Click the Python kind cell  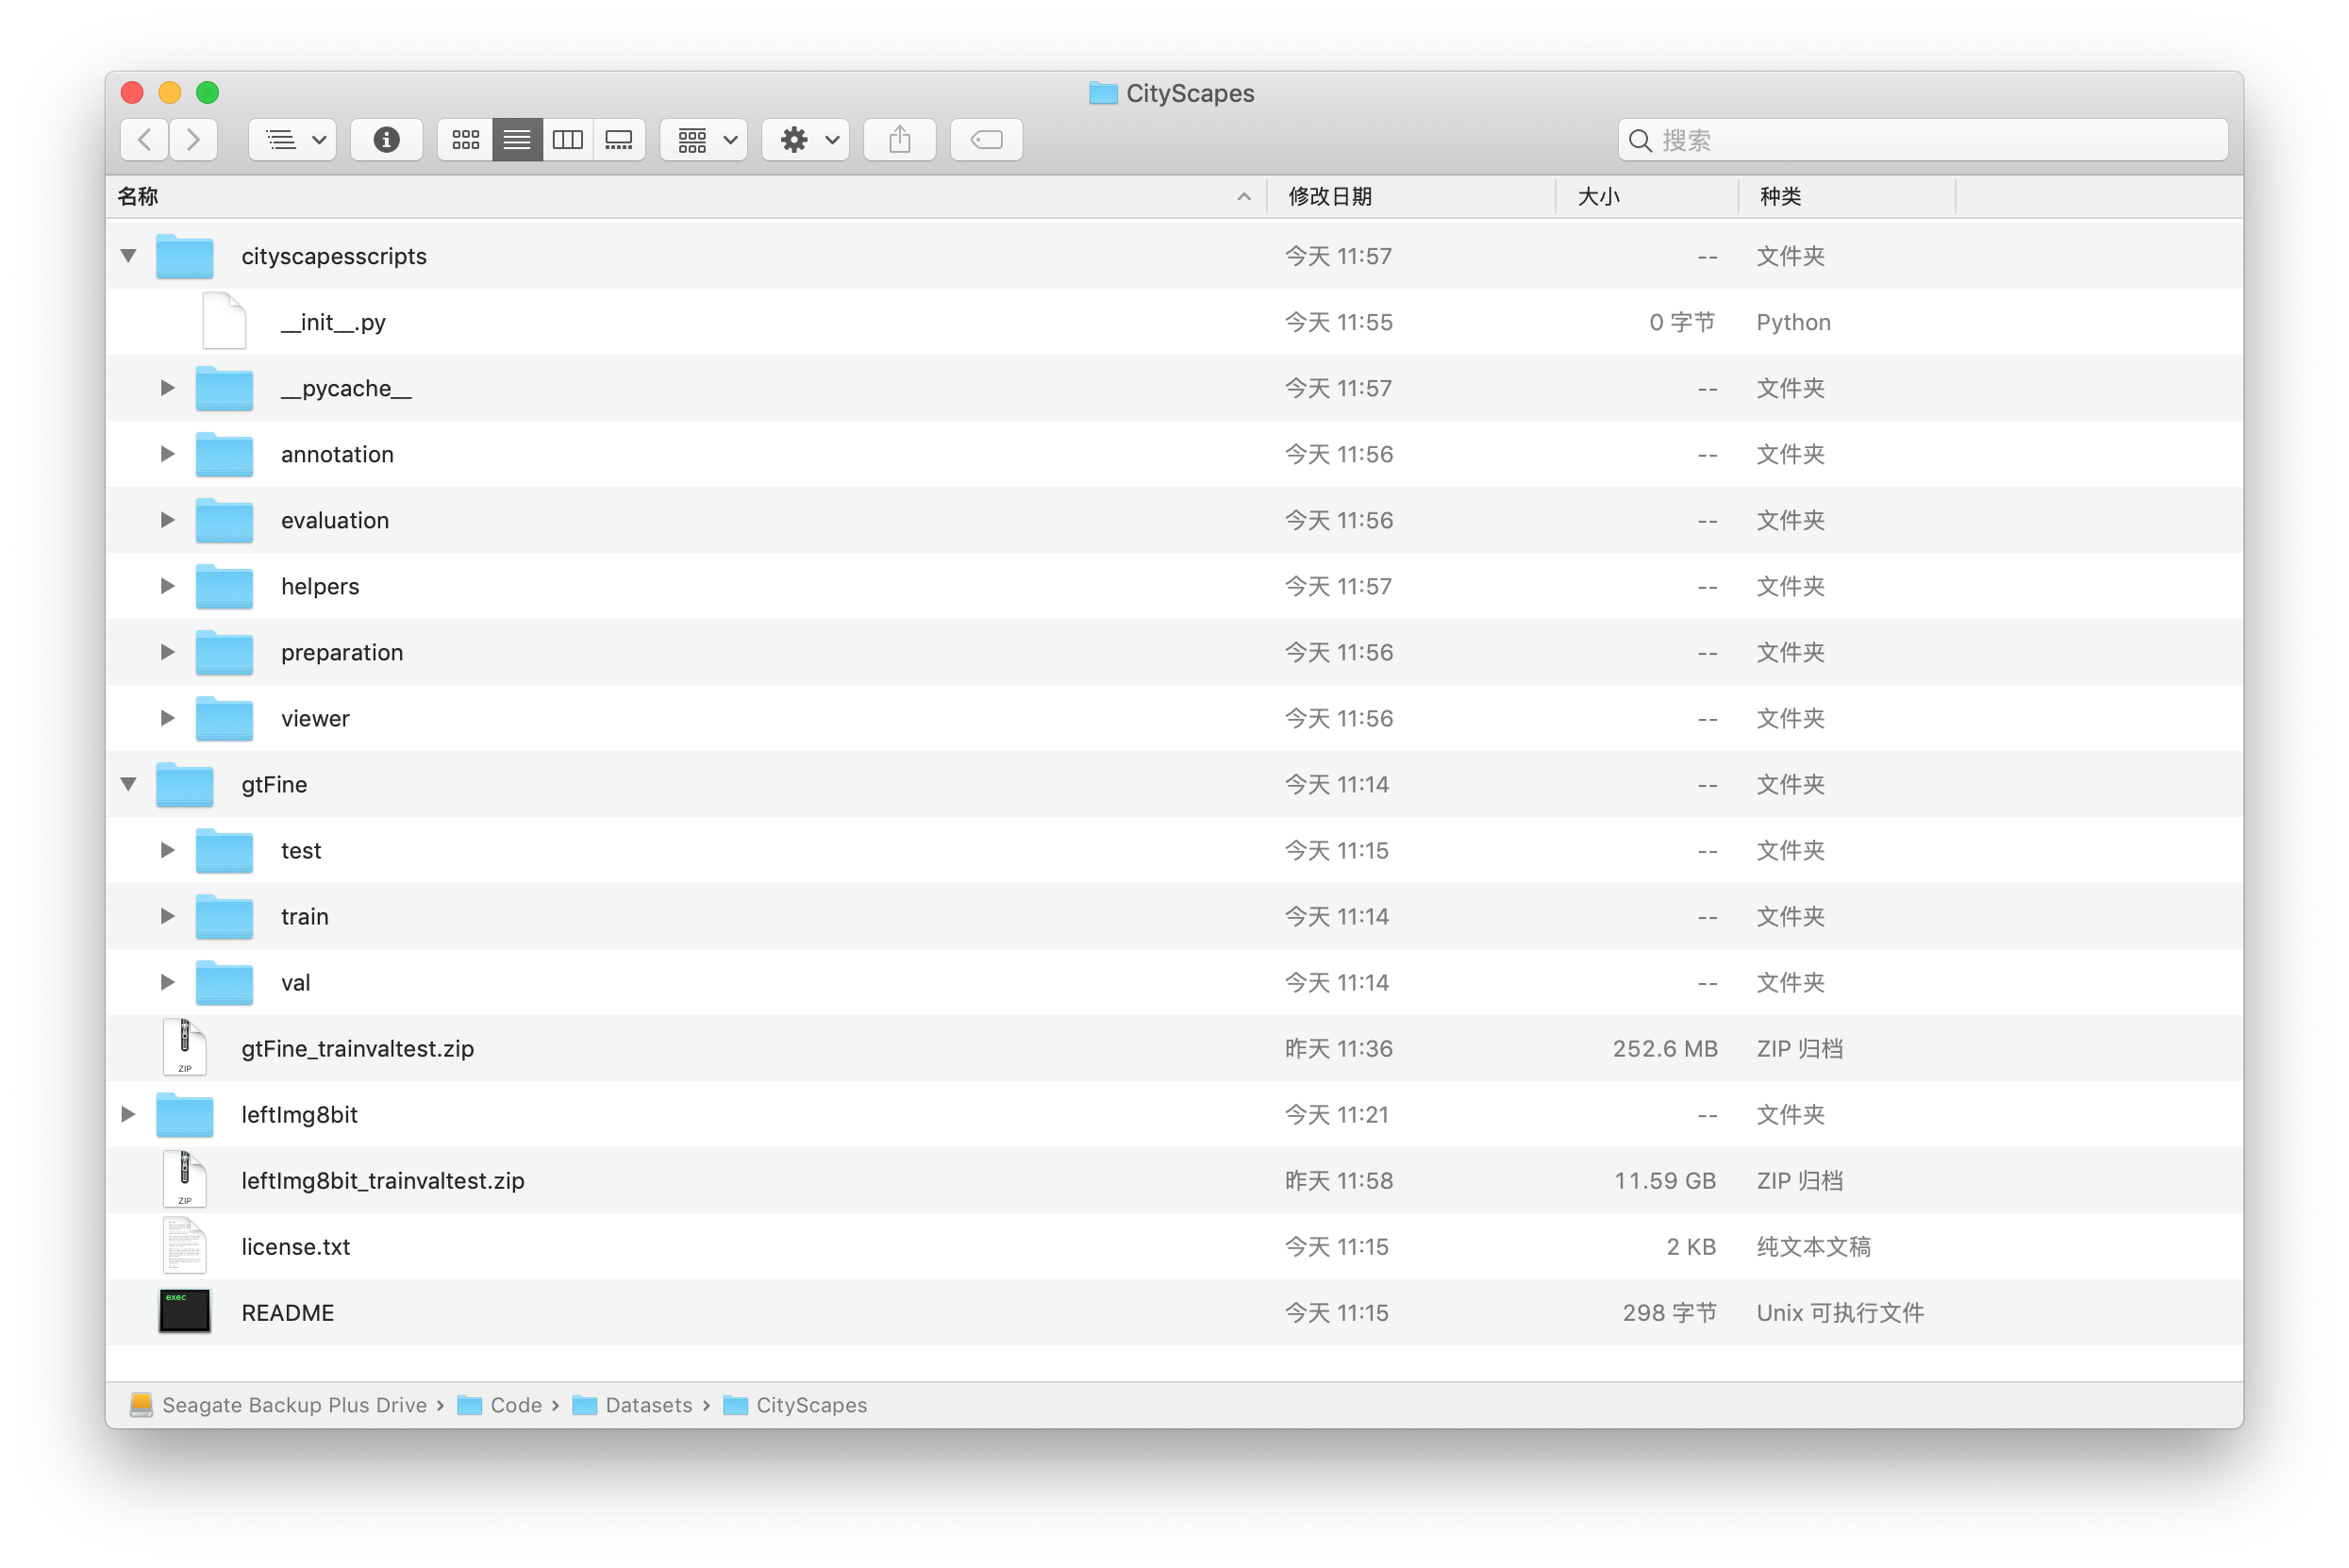coord(1794,322)
